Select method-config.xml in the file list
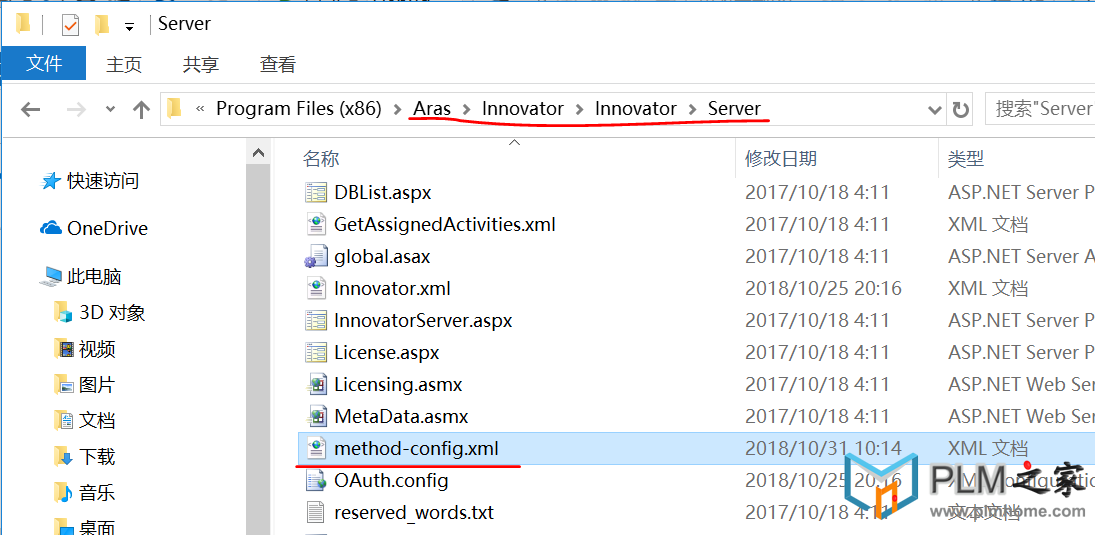Image resolution: width=1095 pixels, height=535 pixels. (417, 448)
